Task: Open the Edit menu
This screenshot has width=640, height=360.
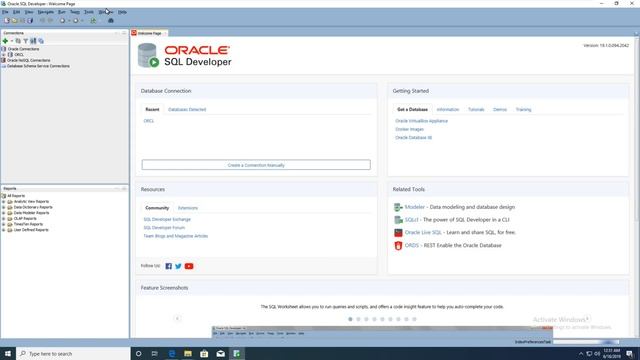Action: (x=16, y=12)
